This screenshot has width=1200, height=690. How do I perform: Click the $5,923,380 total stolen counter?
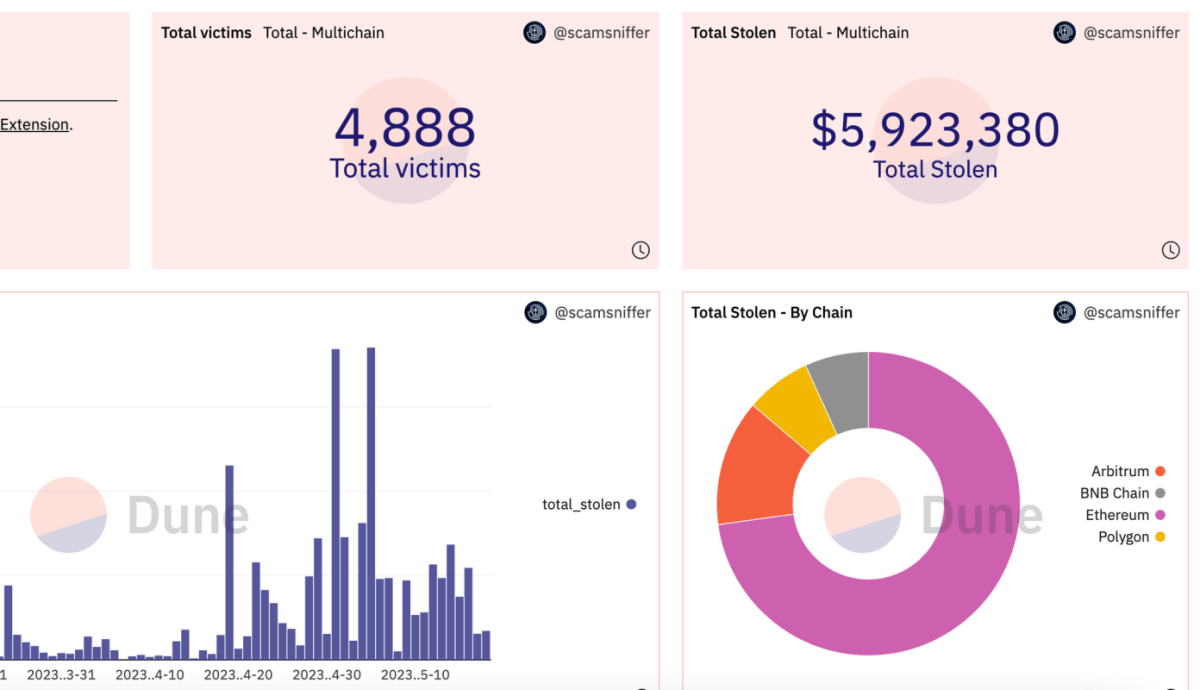[x=935, y=130]
